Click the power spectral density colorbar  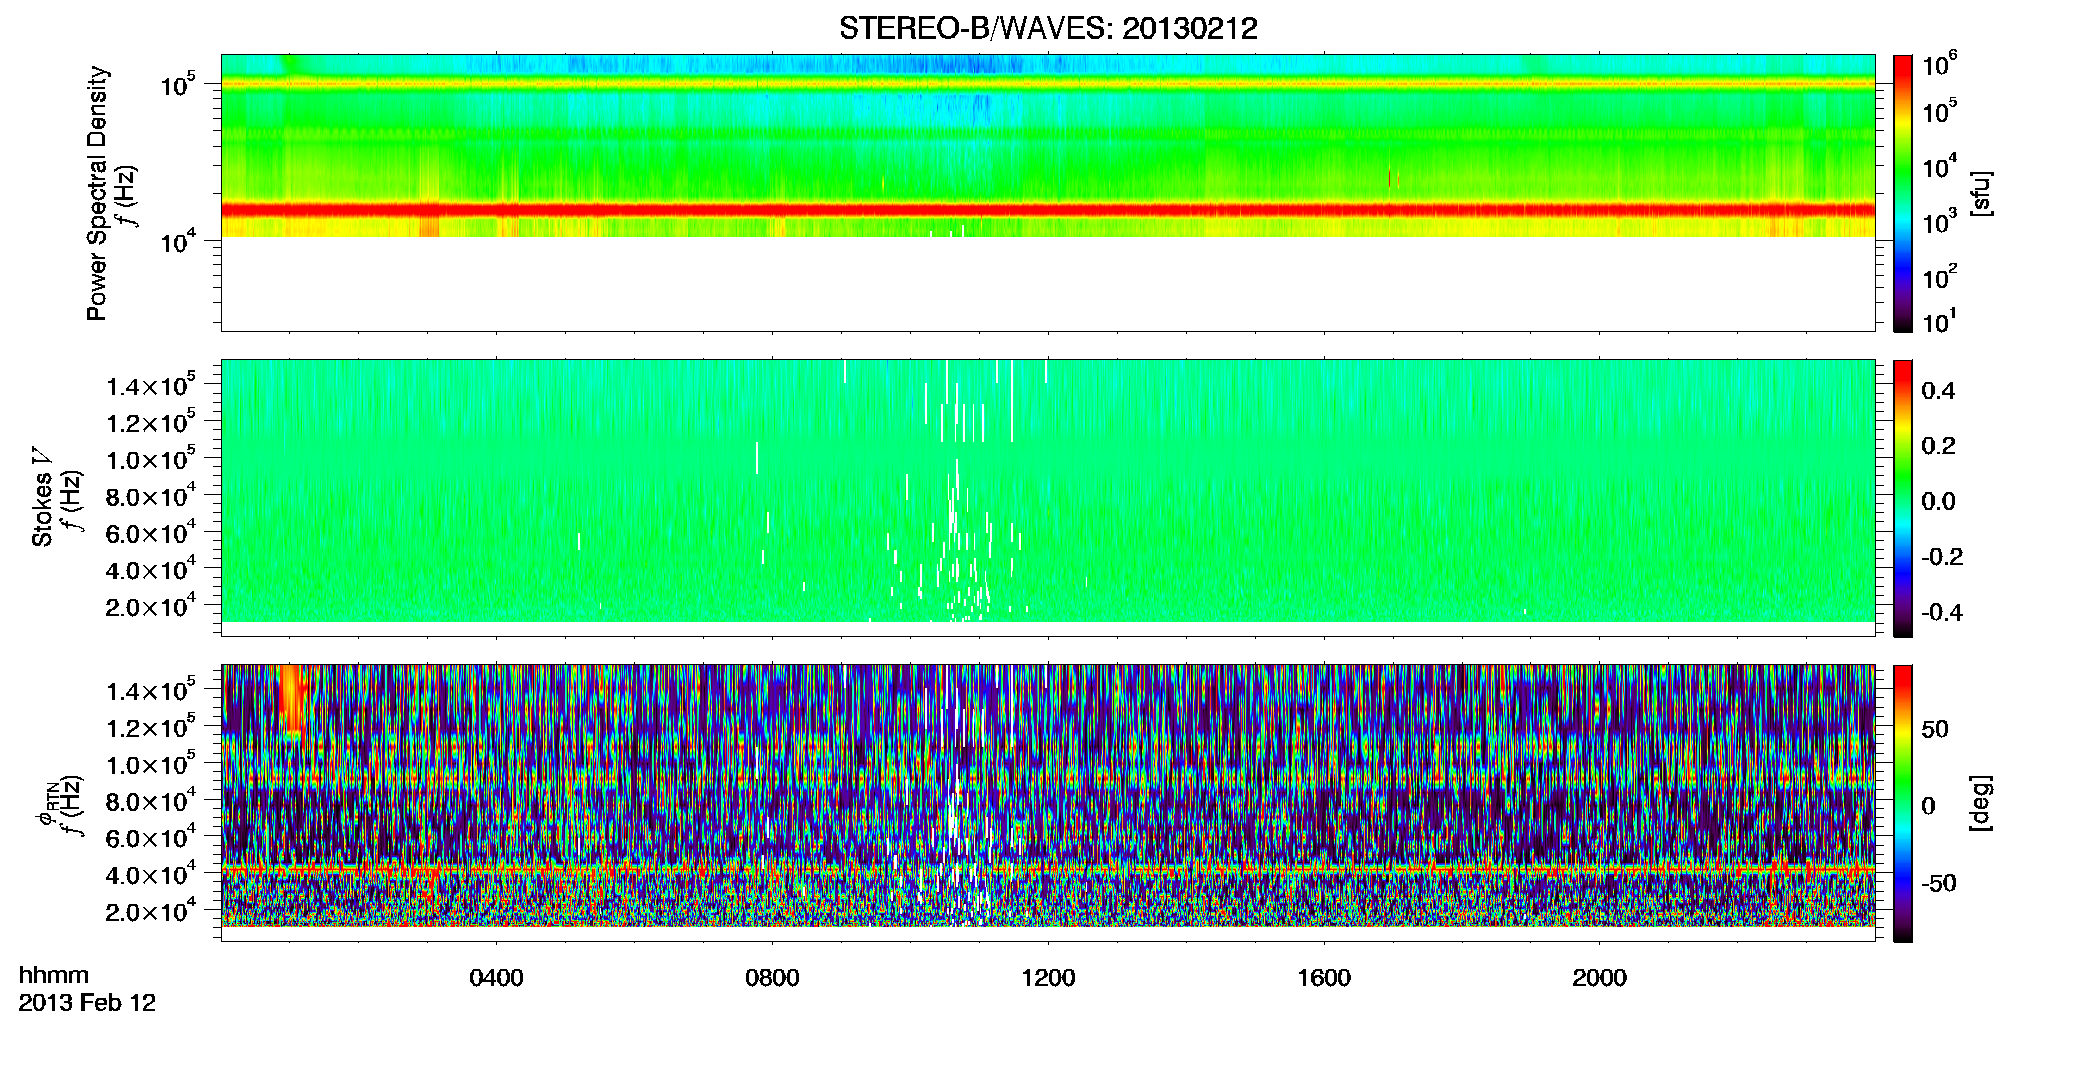click(1903, 193)
